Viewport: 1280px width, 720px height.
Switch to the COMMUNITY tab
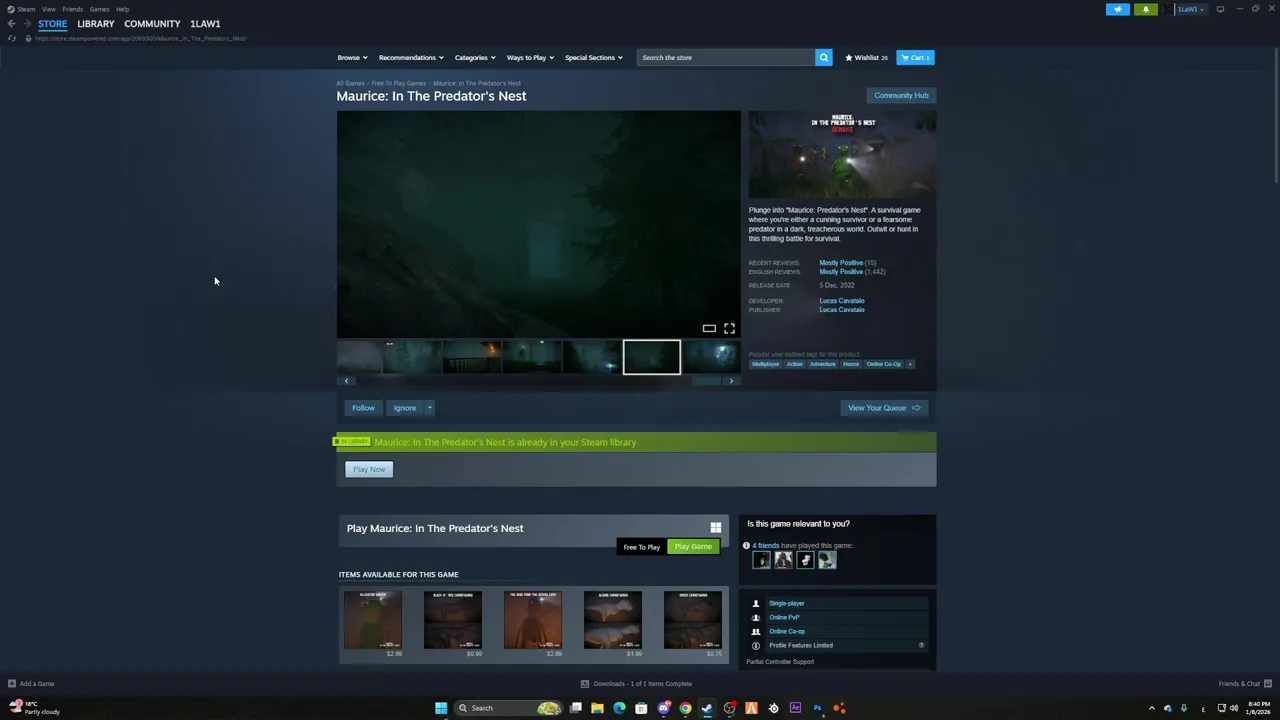click(x=152, y=23)
